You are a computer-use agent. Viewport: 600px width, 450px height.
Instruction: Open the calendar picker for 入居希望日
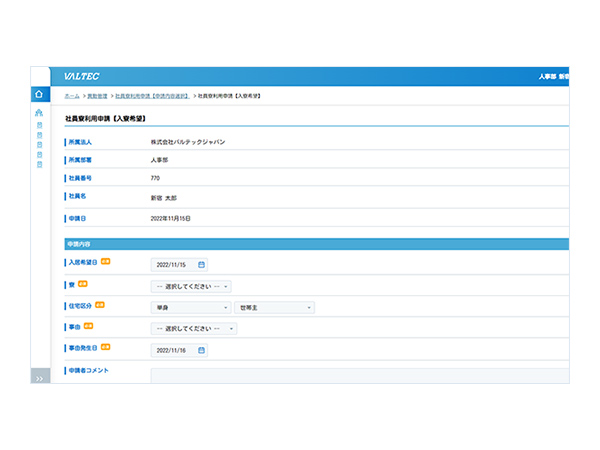[x=201, y=265]
